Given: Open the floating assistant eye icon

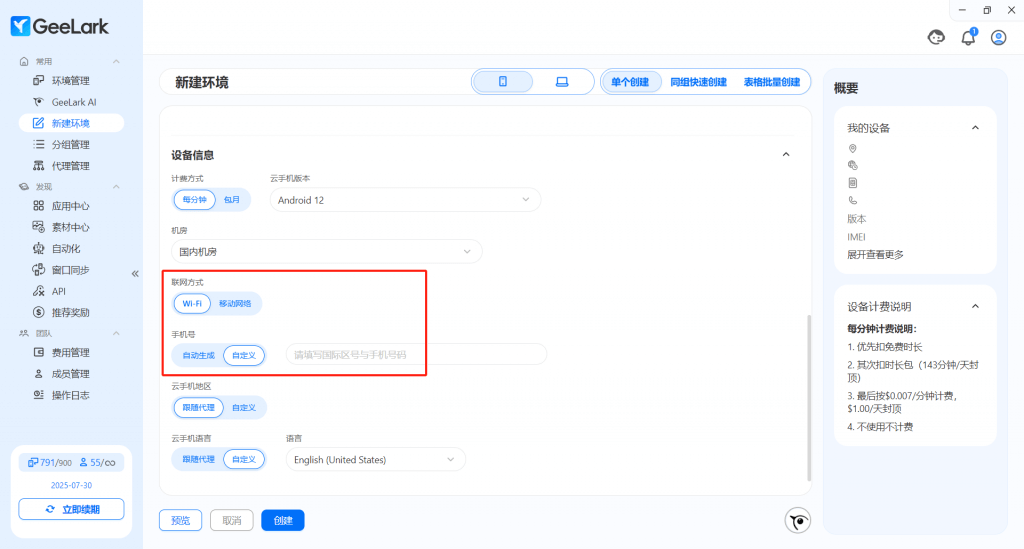Looking at the screenshot, I should 797,520.
